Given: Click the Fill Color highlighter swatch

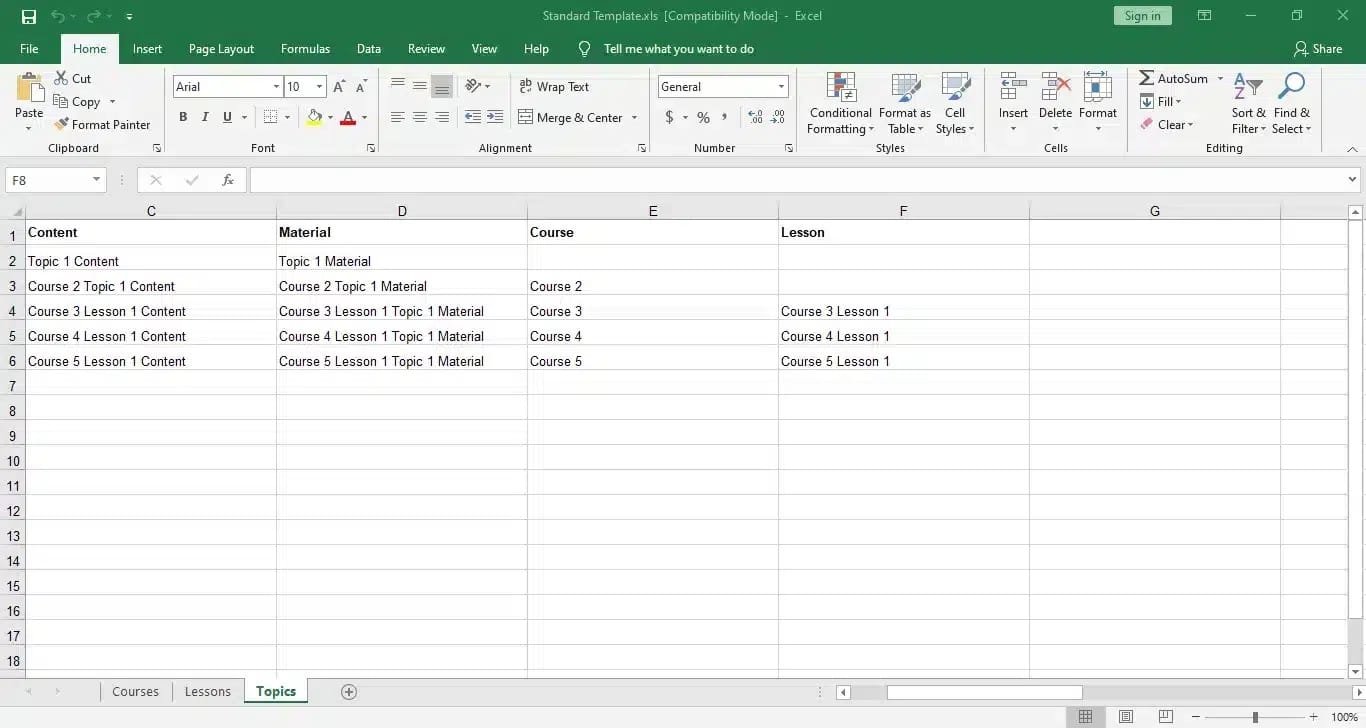Looking at the screenshot, I should [x=314, y=117].
